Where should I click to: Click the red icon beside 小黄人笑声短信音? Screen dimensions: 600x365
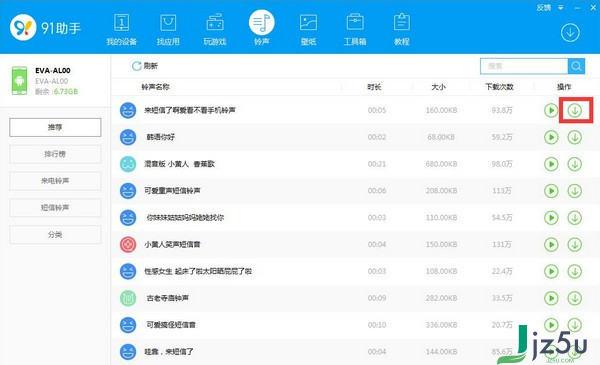(x=128, y=244)
